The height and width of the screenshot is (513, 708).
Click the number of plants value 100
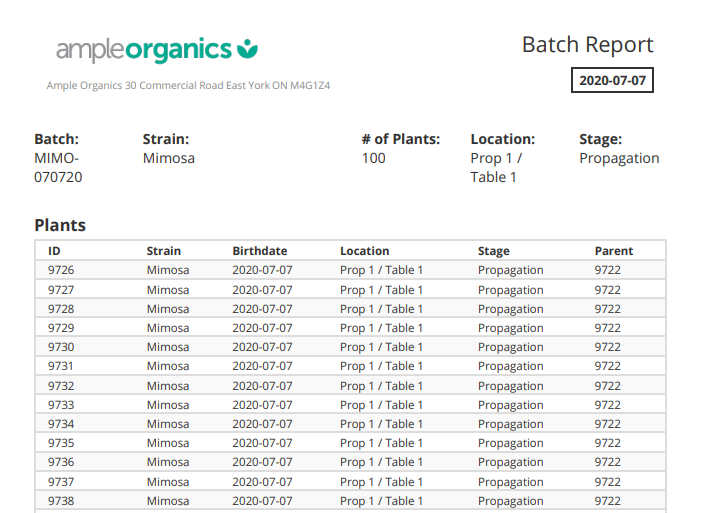[x=373, y=158]
